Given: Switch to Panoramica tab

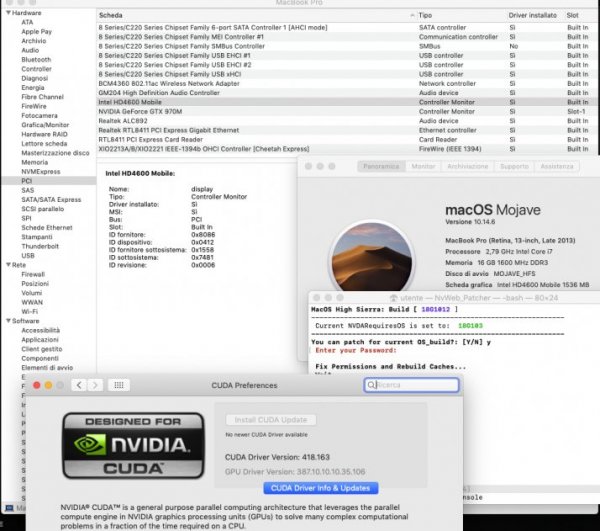Looking at the screenshot, I should point(381,166).
